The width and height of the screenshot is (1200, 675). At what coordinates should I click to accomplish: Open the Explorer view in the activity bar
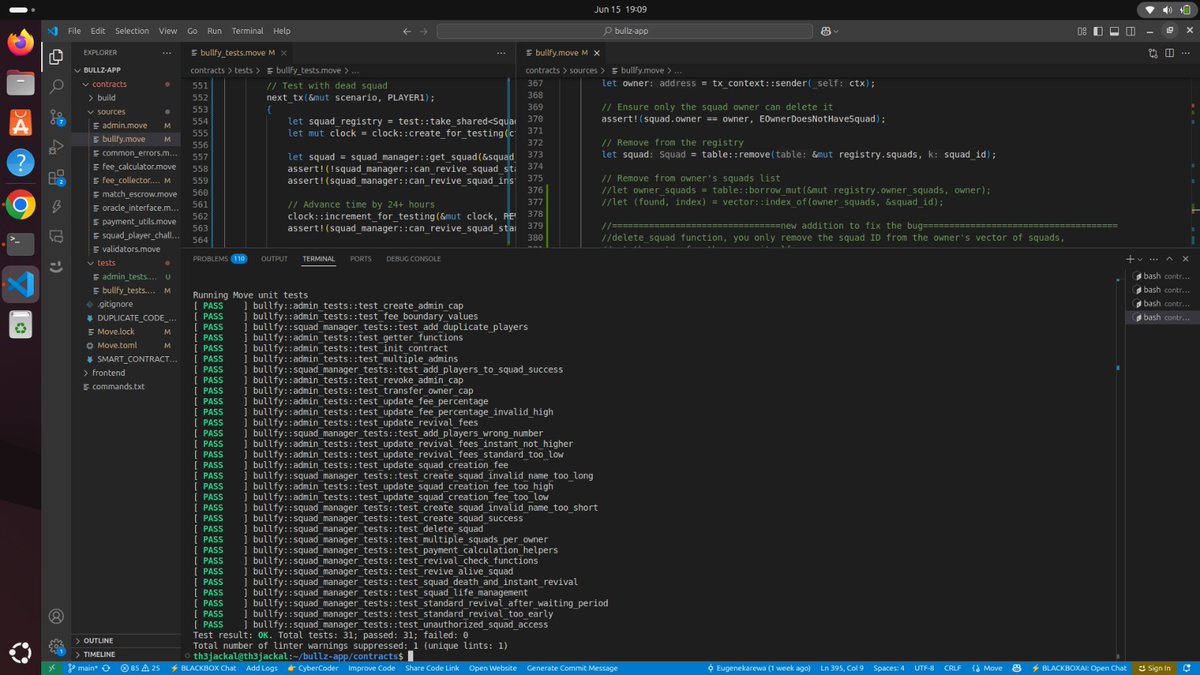click(57, 57)
